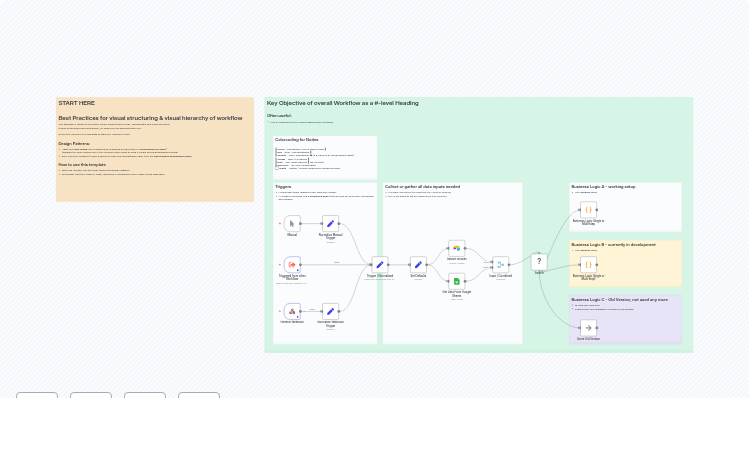Viewport: 749px width, 450px height.
Task: Select the Get Data From Google Sheets node
Action: coord(456,282)
